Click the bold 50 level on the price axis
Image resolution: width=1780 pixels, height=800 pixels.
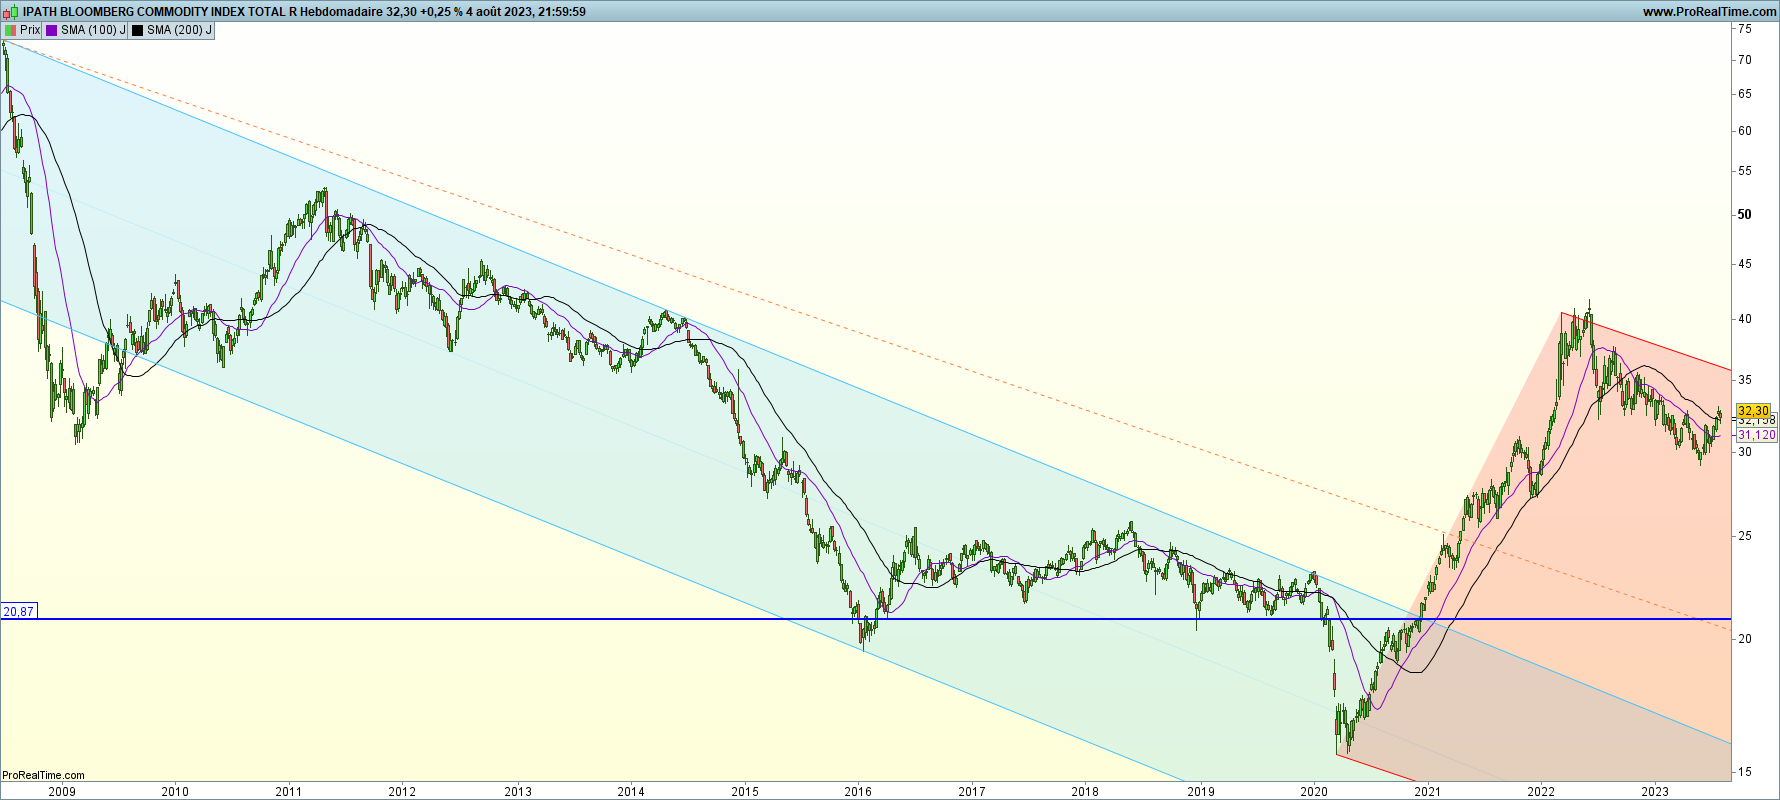[1745, 215]
